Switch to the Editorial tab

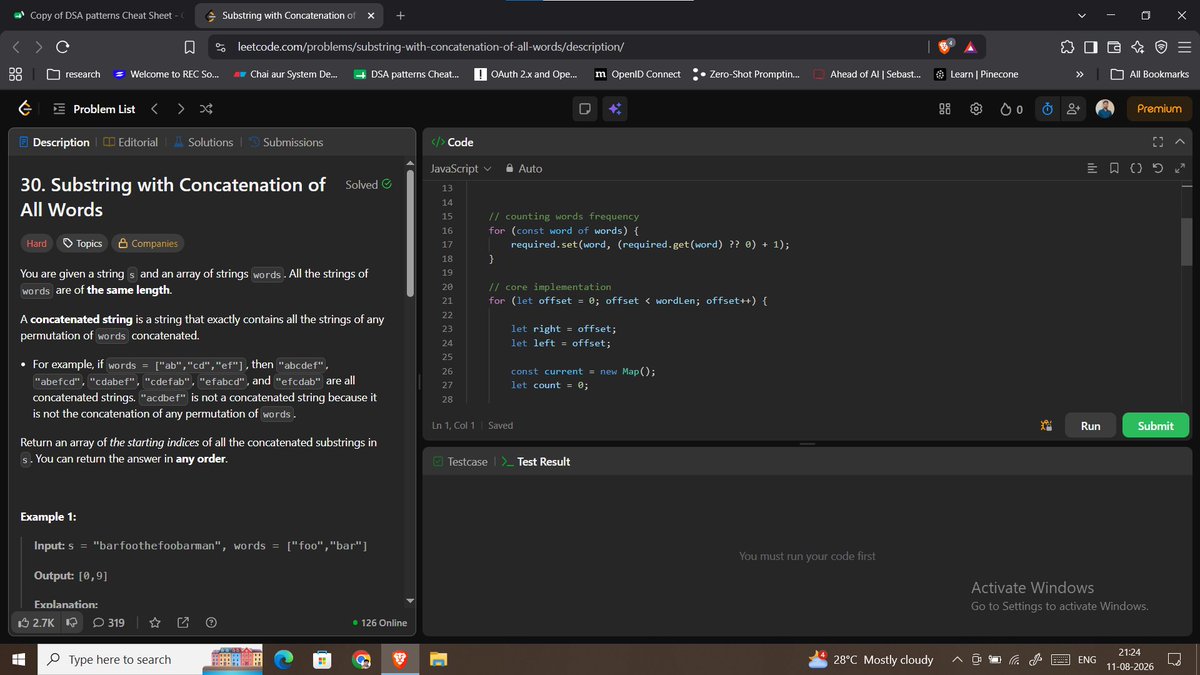pos(130,142)
